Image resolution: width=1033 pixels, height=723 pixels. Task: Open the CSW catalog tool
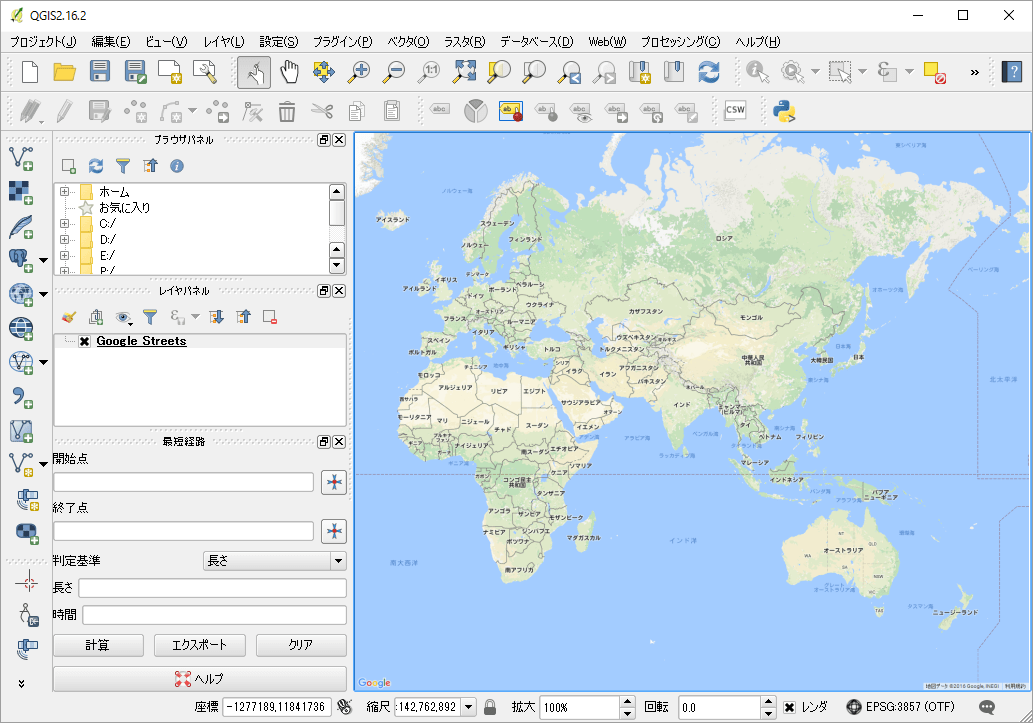735,112
